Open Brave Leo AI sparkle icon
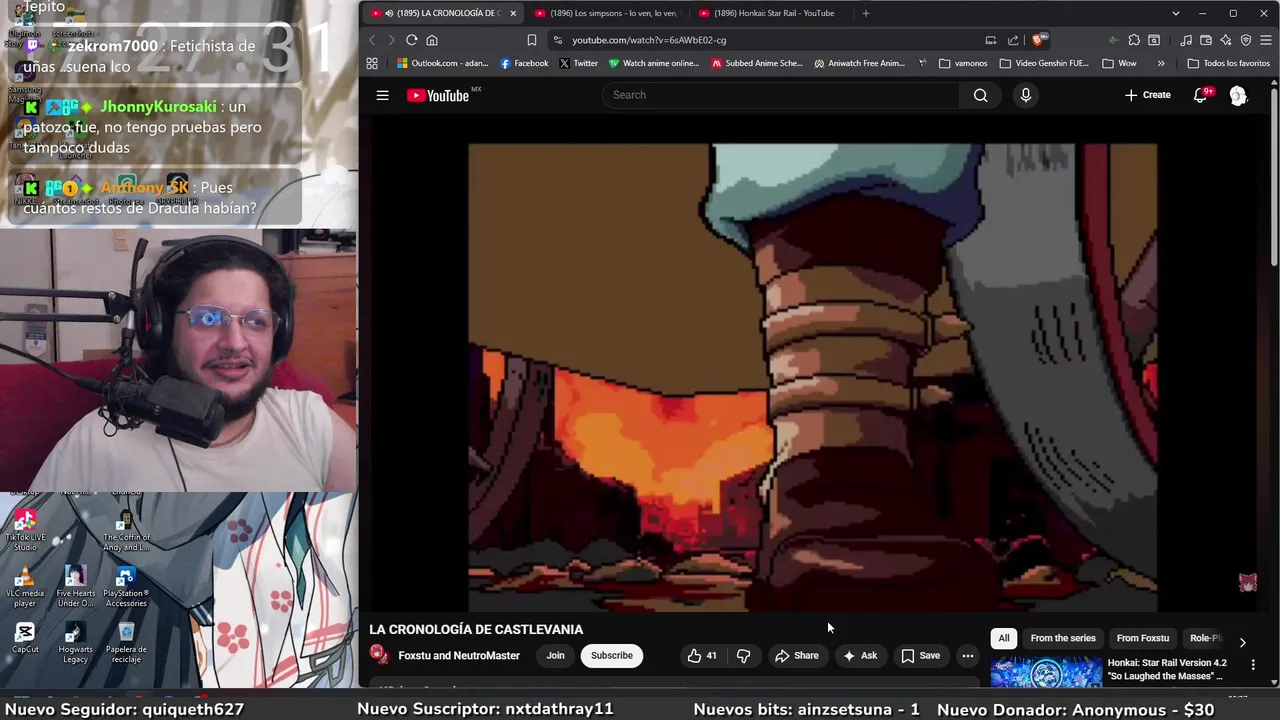Screen dimensions: 1280x720 coord(1226,40)
